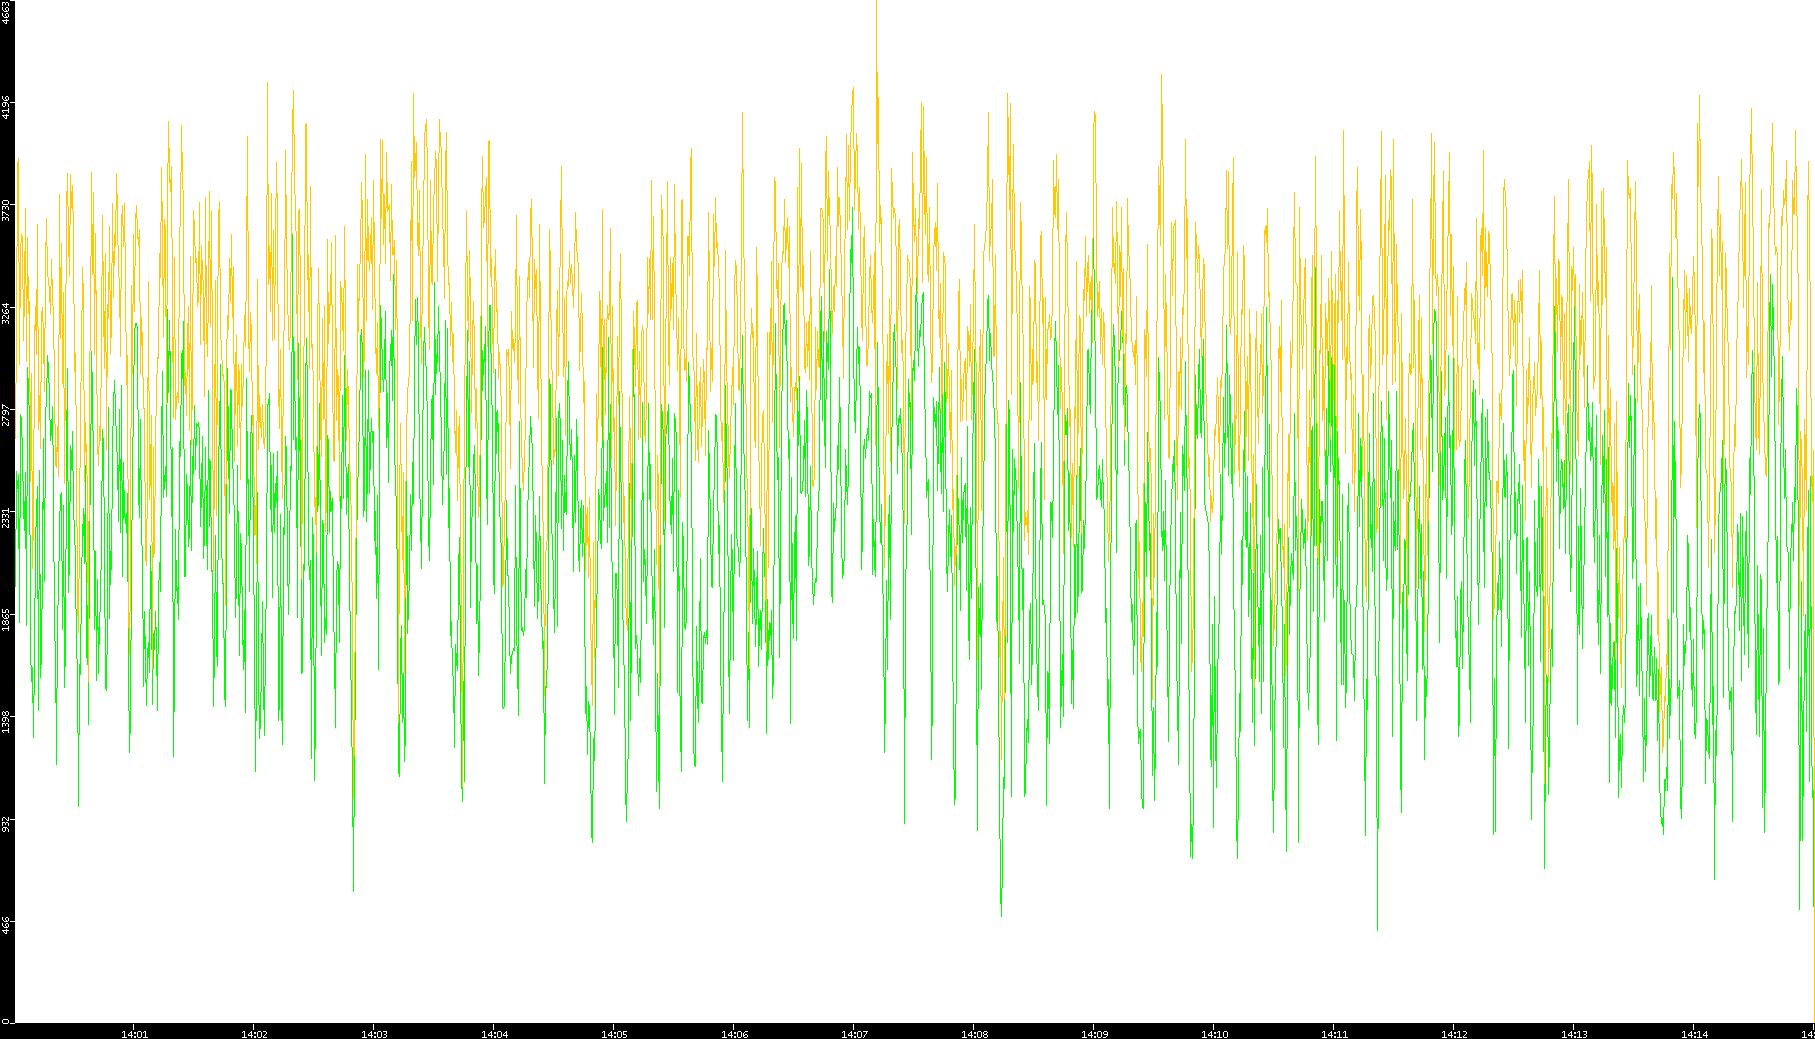1815x1039 pixels.
Task: Select the 2331 y-axis label
Action: pos(7,518)
